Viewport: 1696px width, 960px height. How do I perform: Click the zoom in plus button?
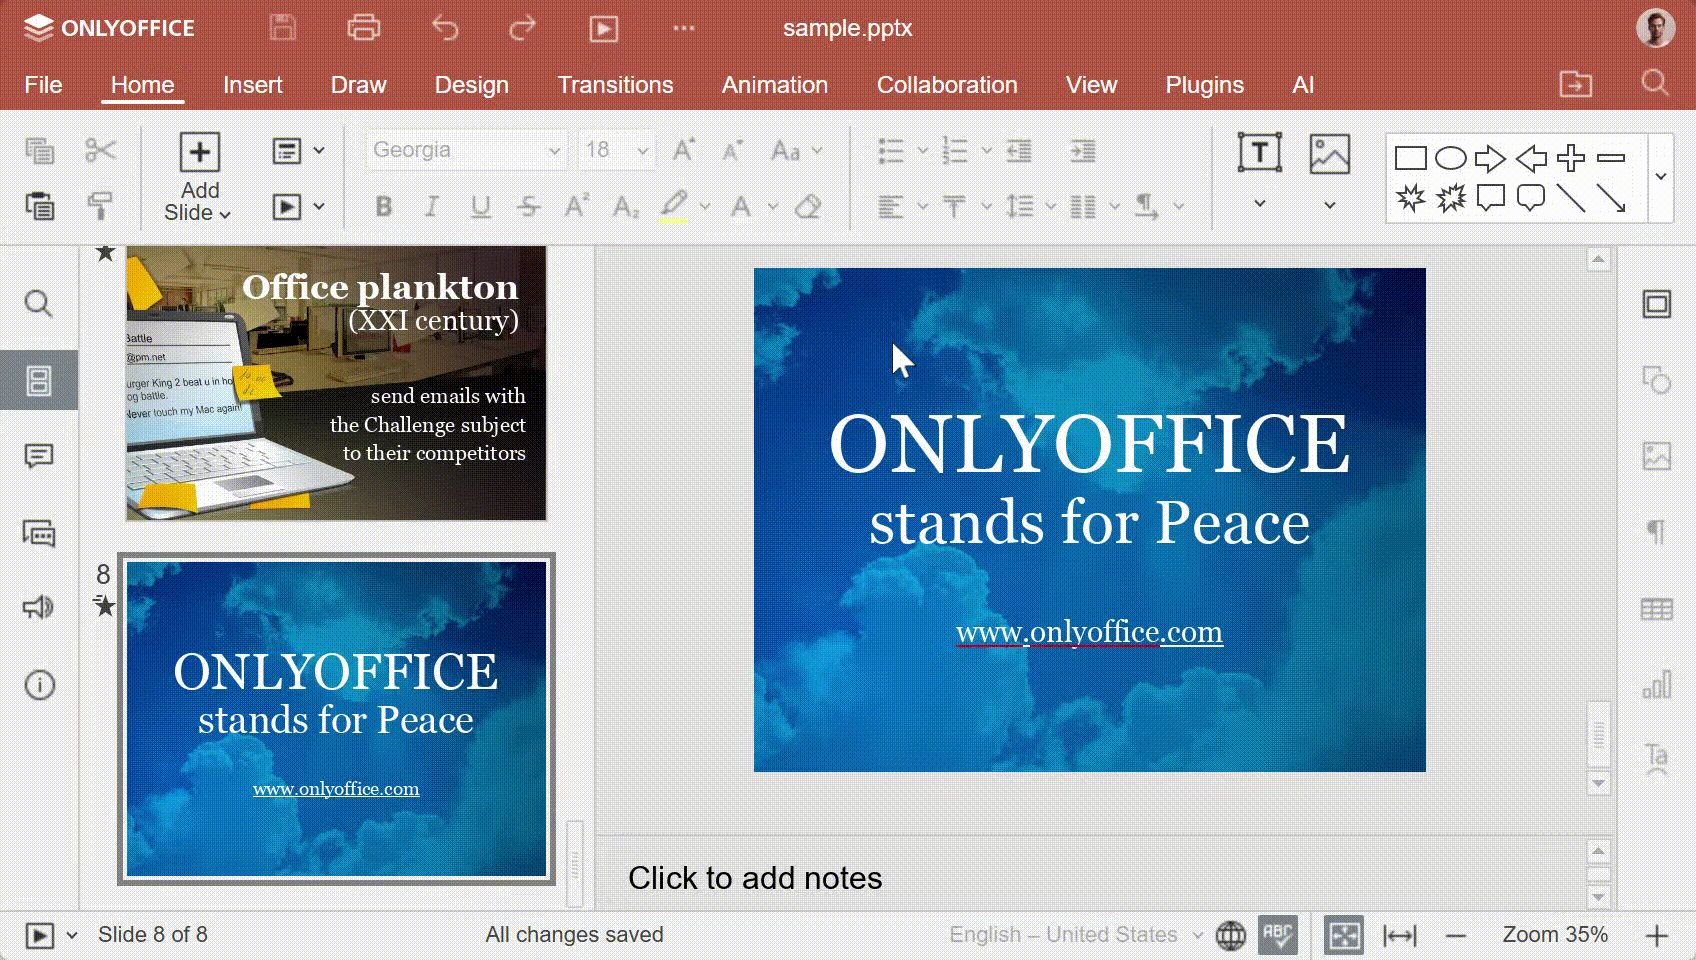coord(1656,936)
